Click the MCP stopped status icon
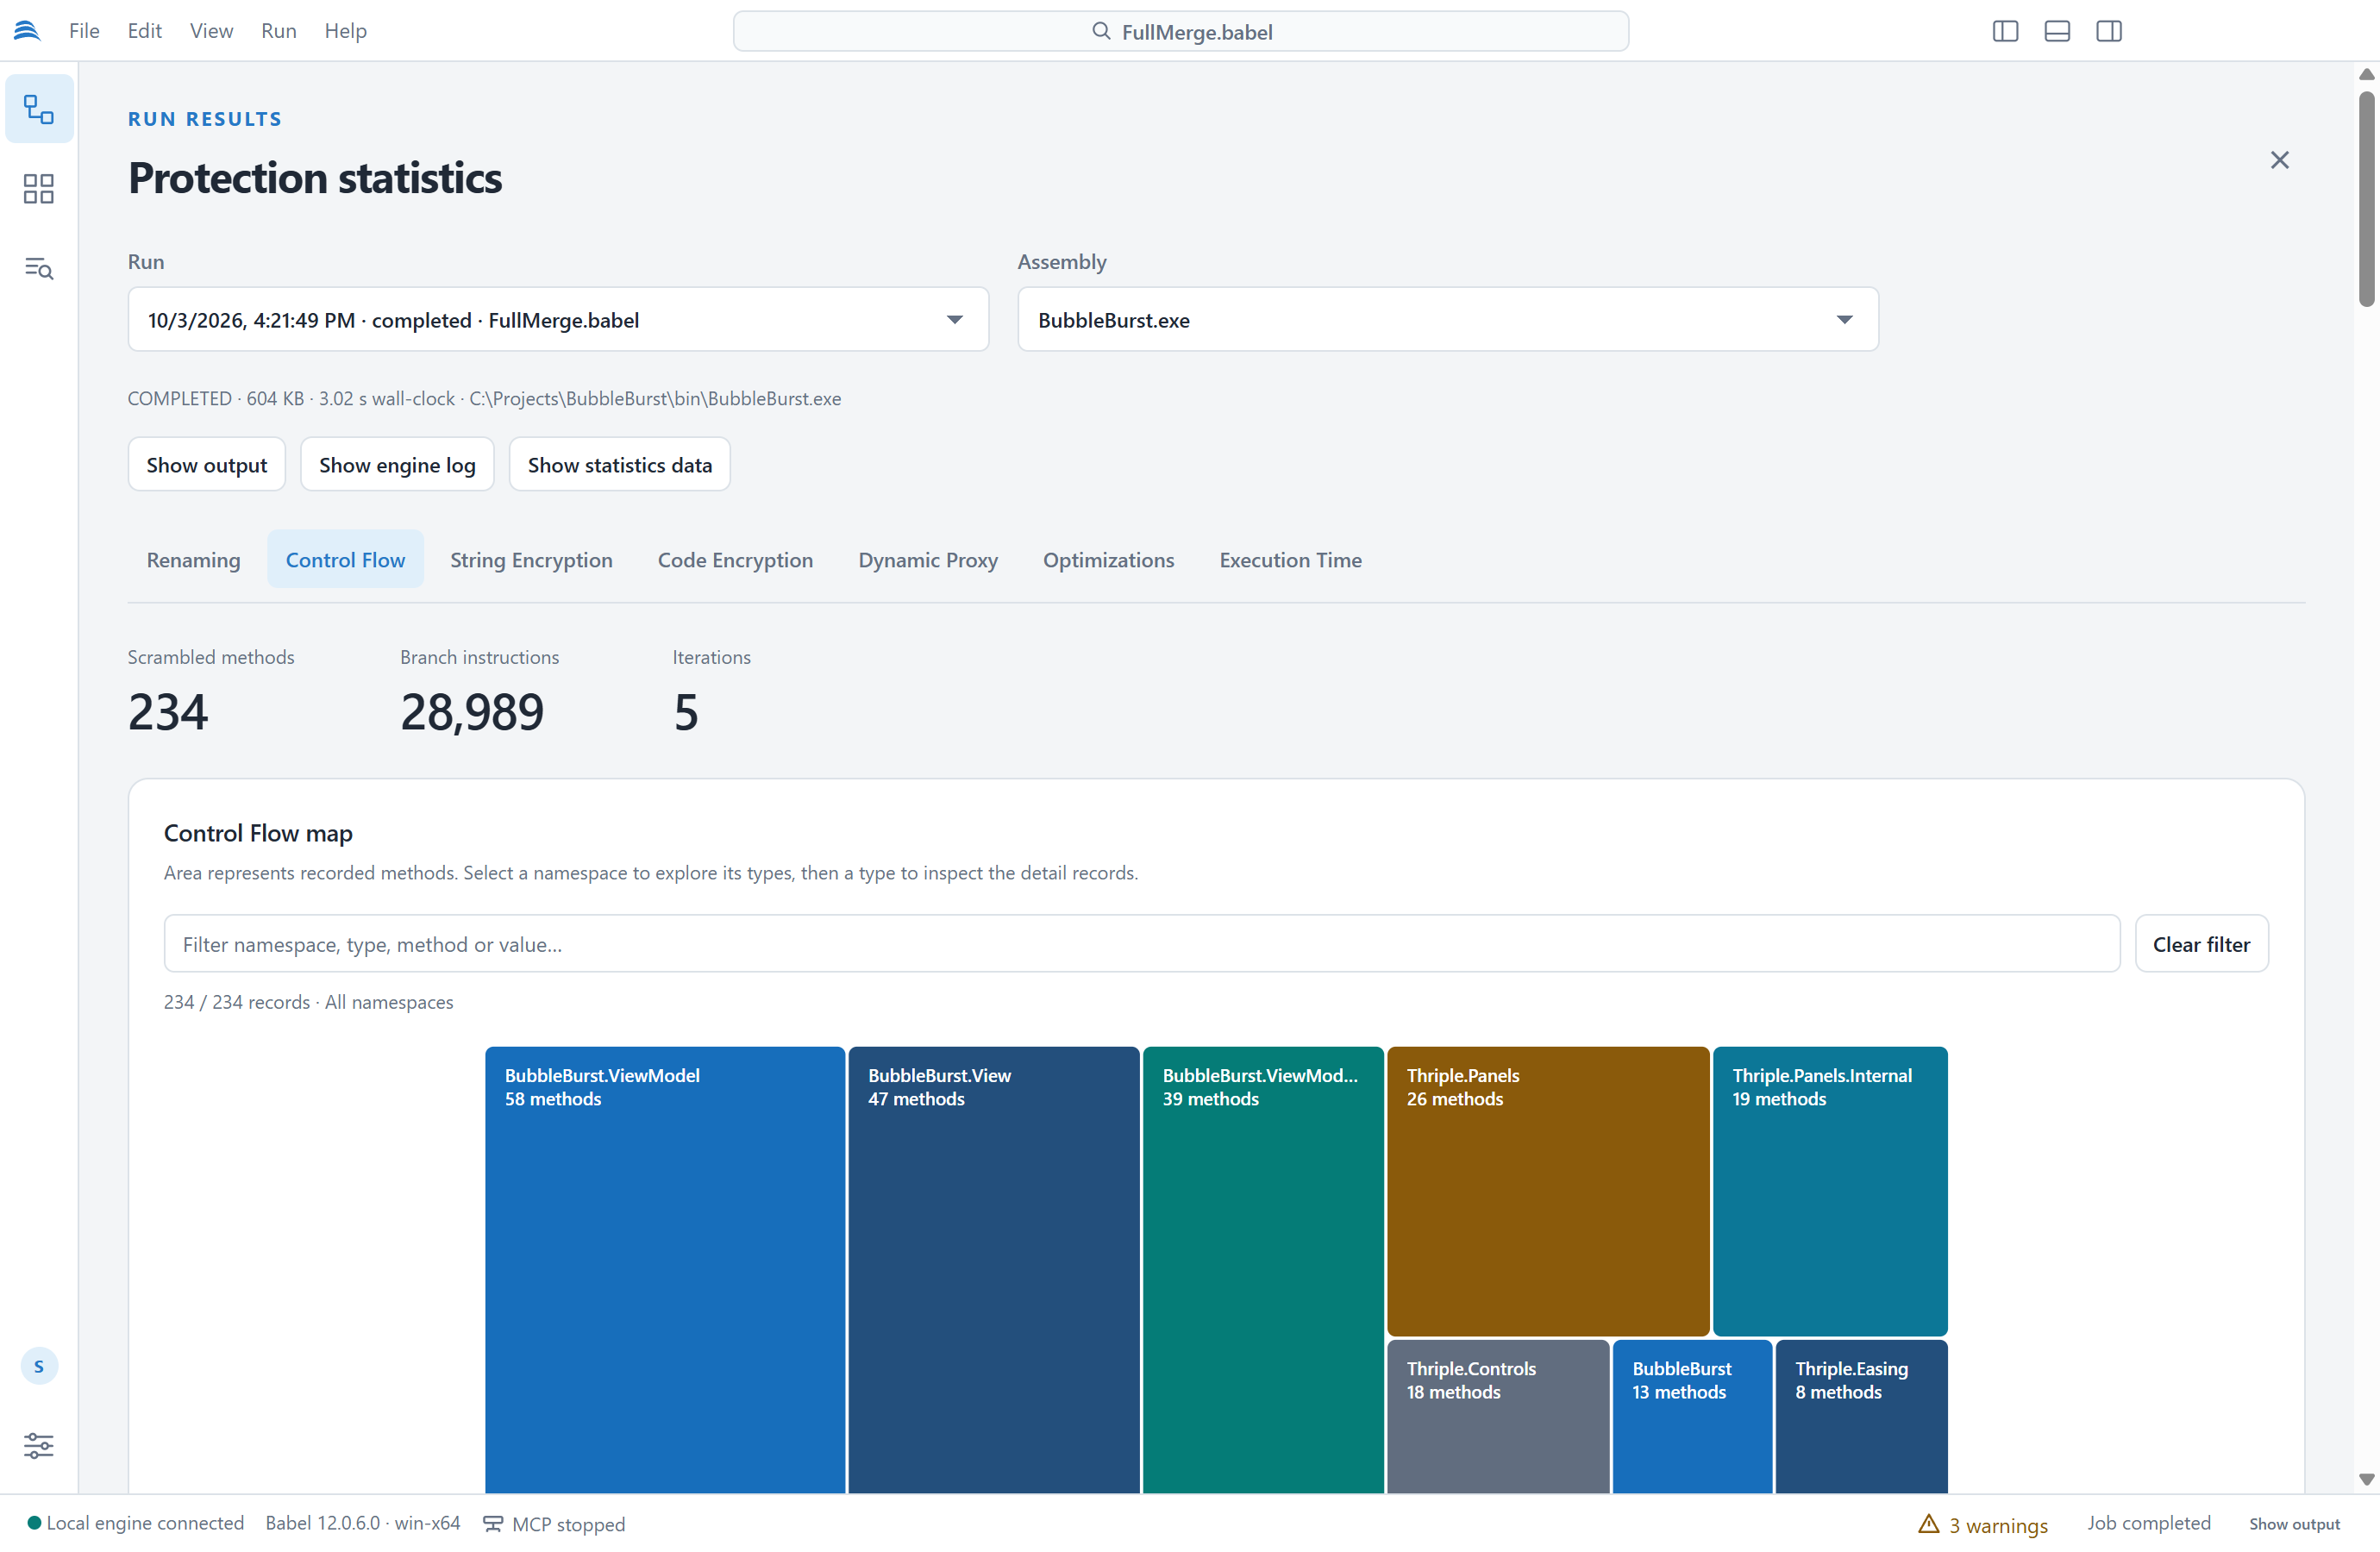 coord(493,1524)
